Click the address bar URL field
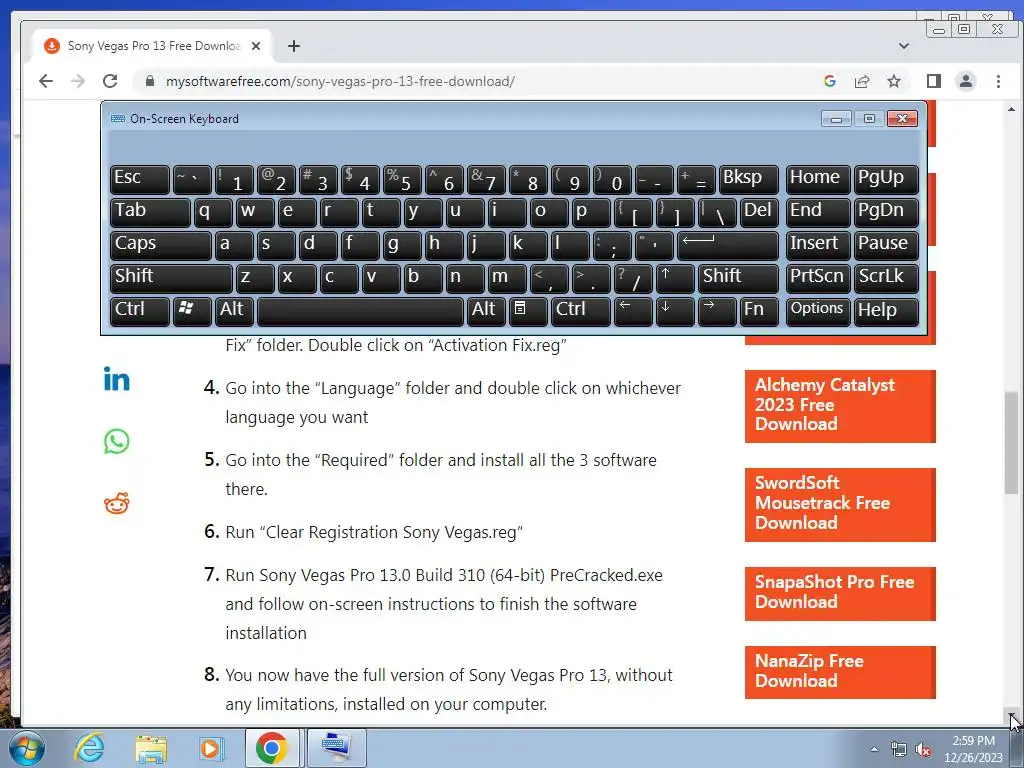 pyautogui.click(x=483, y=81)
